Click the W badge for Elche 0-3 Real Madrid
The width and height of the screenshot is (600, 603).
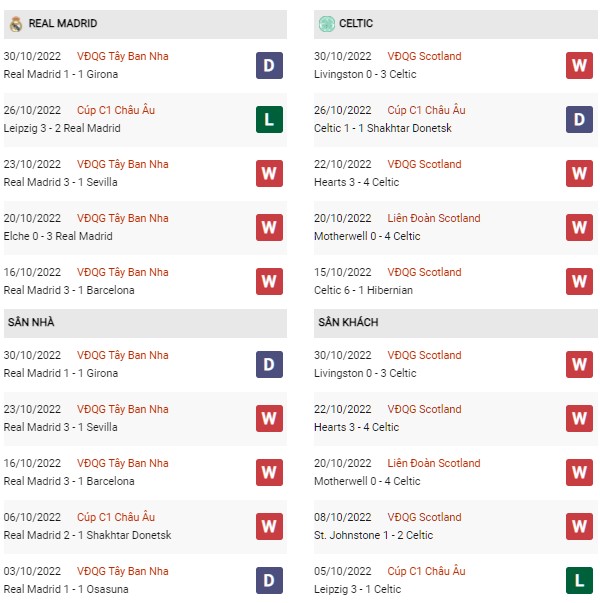click(x=269, y=228)
